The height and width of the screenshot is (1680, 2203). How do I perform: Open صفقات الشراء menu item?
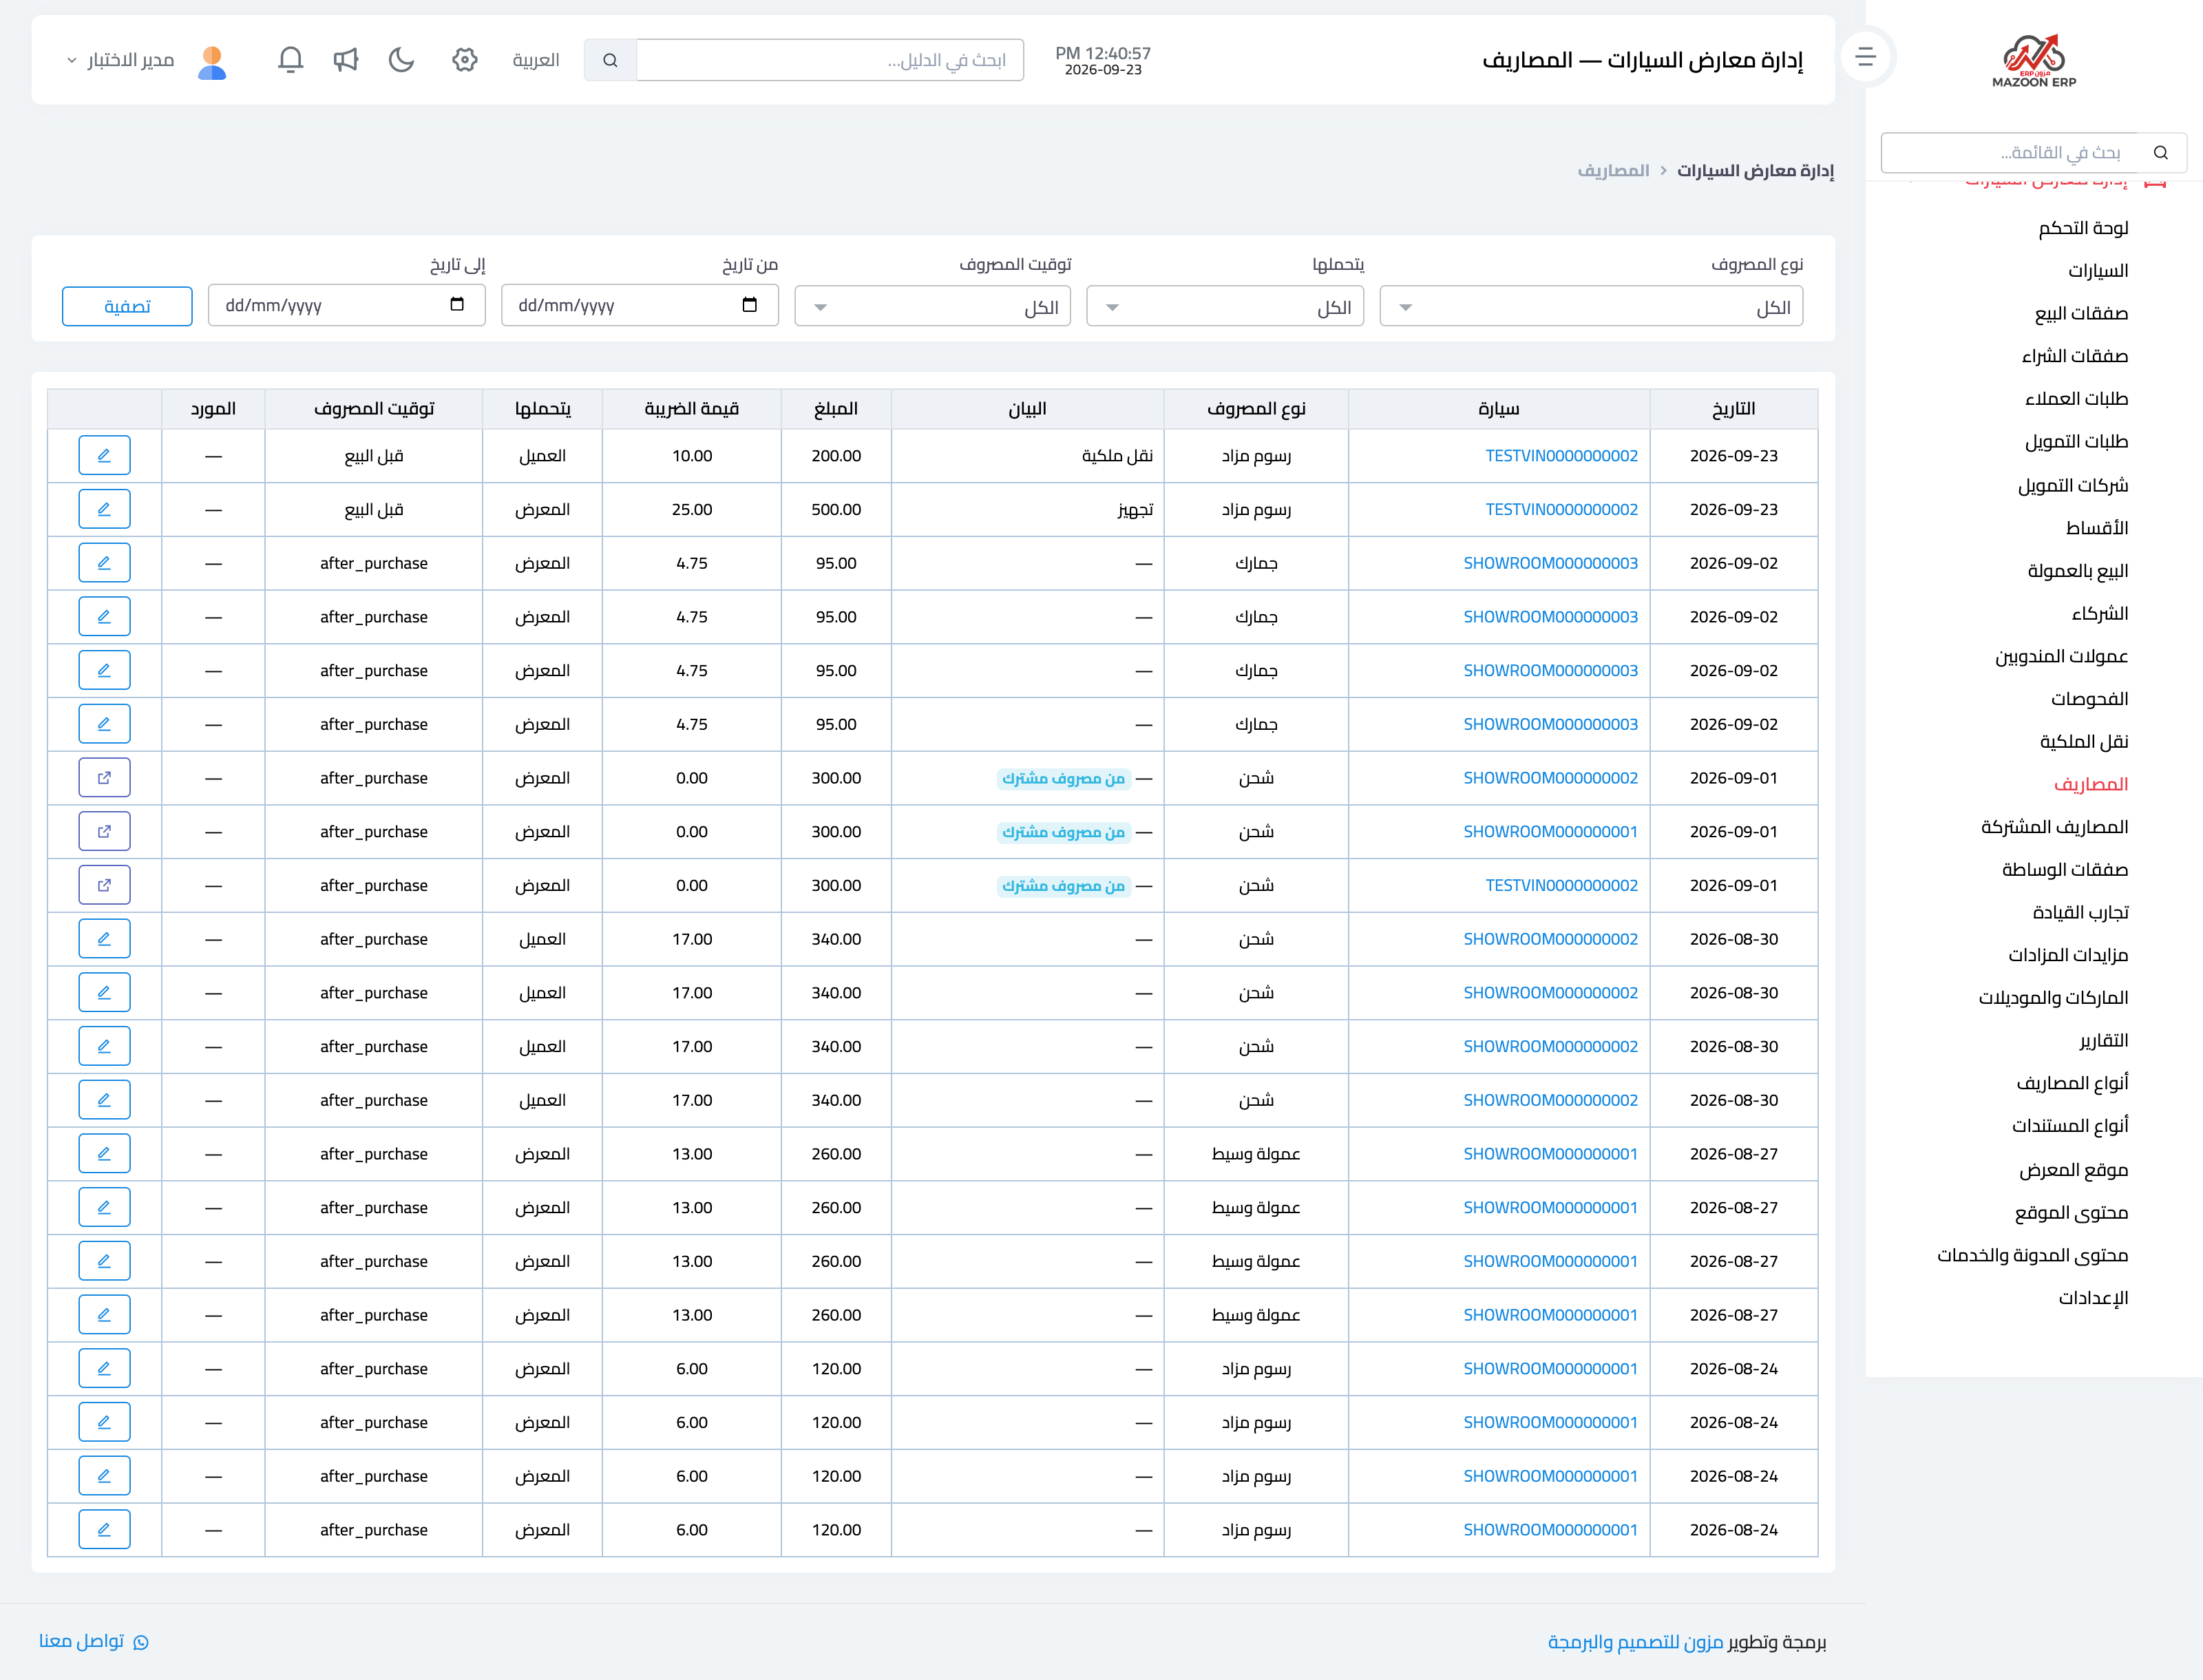[x=2075, y=356]
